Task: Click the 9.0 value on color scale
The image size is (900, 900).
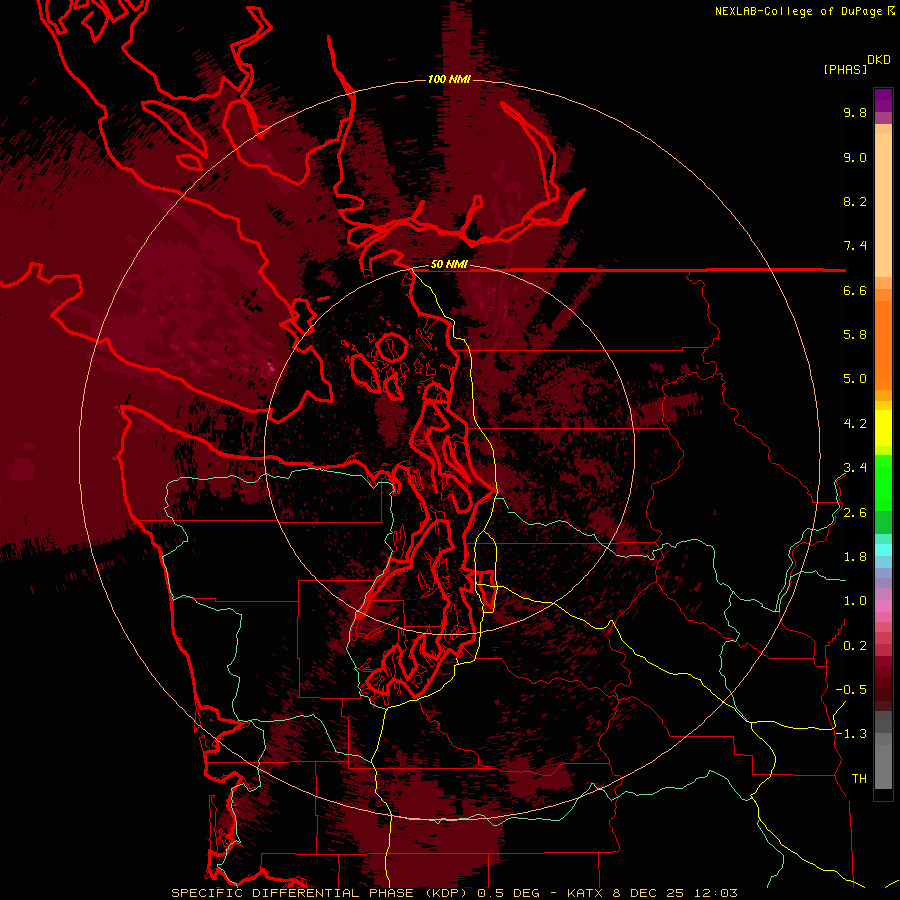Action: tap(855, 157)
